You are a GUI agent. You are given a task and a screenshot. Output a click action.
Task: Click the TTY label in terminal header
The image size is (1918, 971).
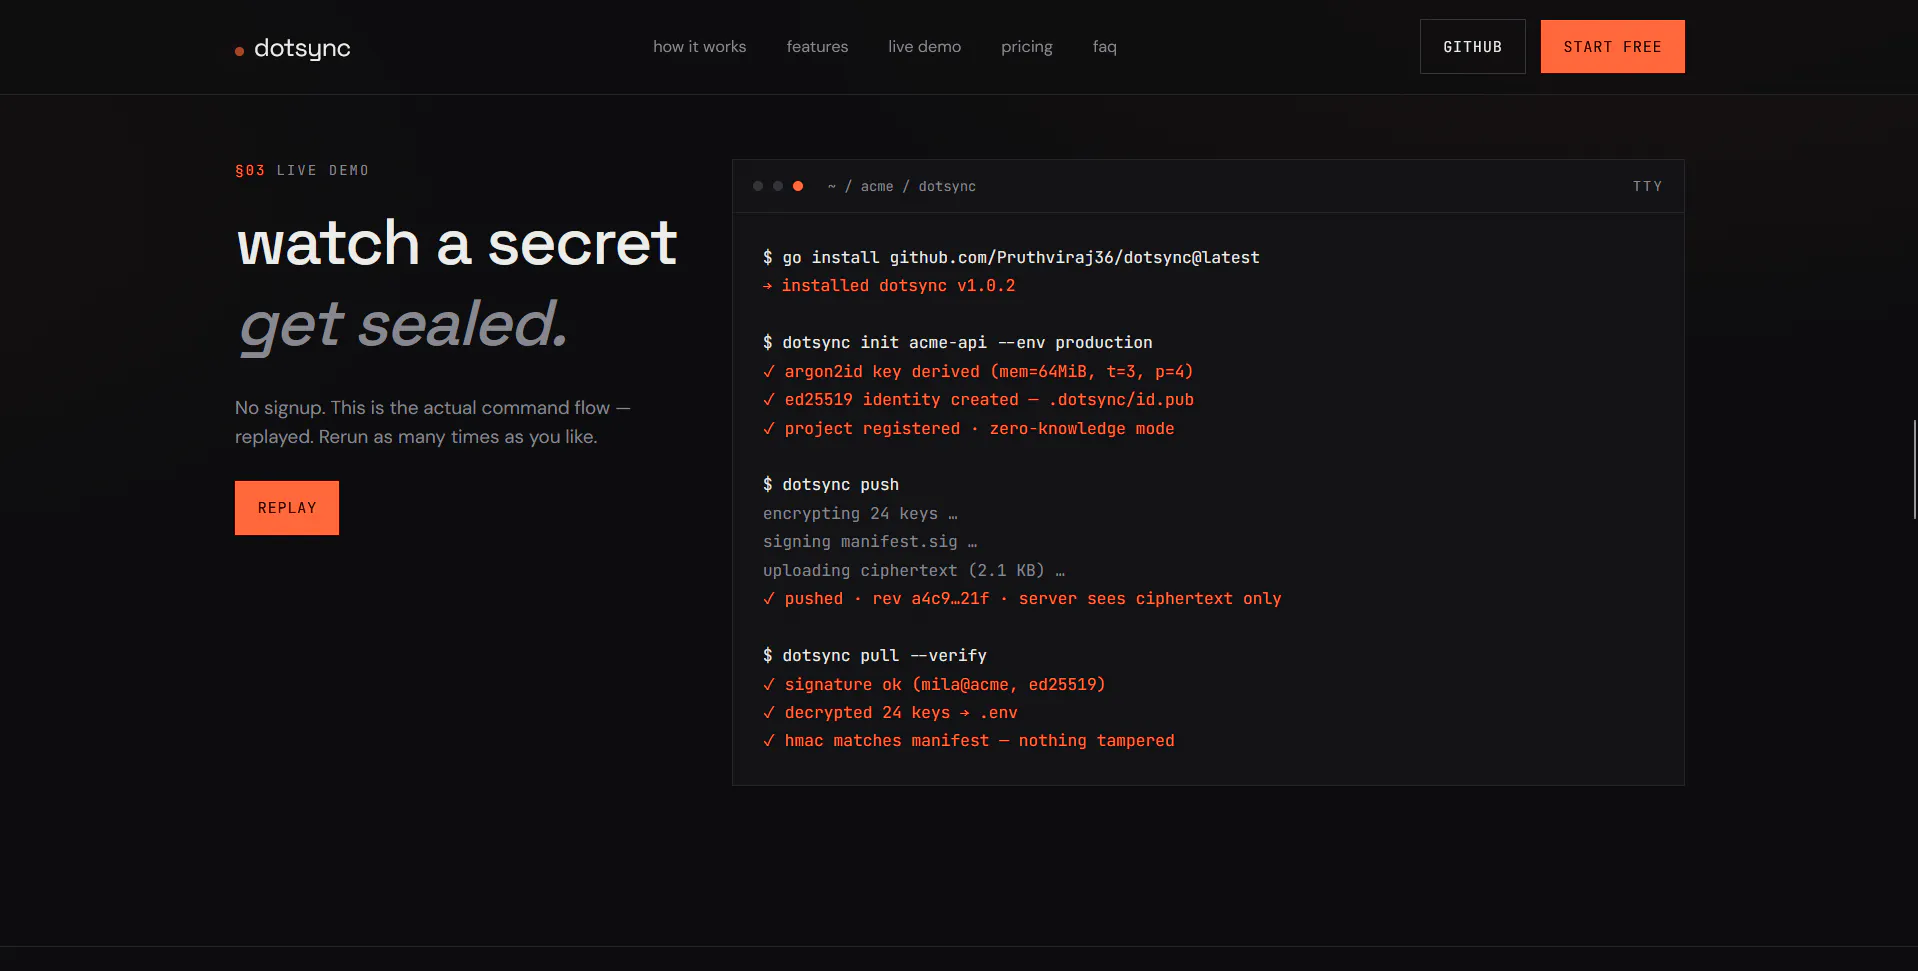point(1647,186)
